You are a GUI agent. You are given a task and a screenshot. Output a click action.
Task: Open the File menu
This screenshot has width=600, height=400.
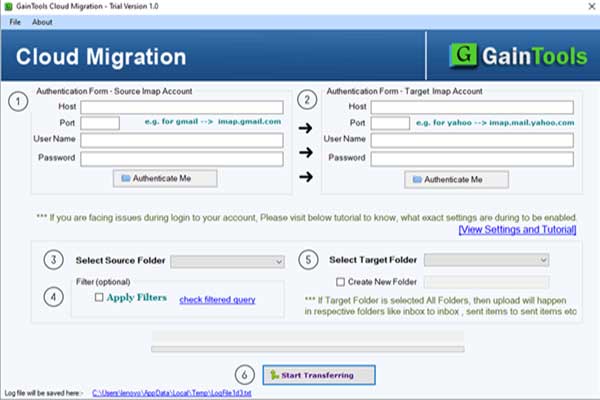[x=15, y=22]
